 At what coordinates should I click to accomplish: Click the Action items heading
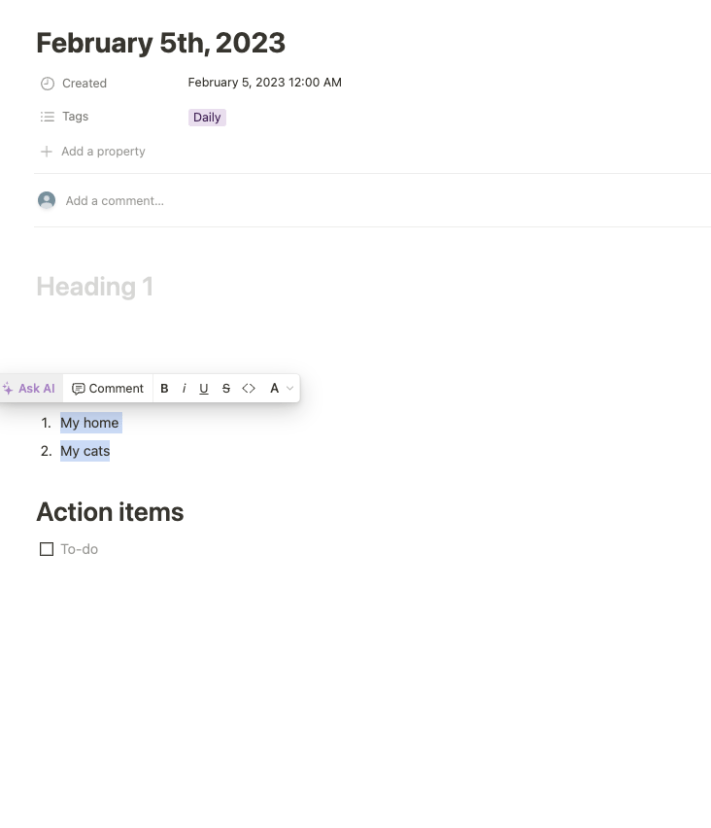pyautogui.click(x=110, y=512)
